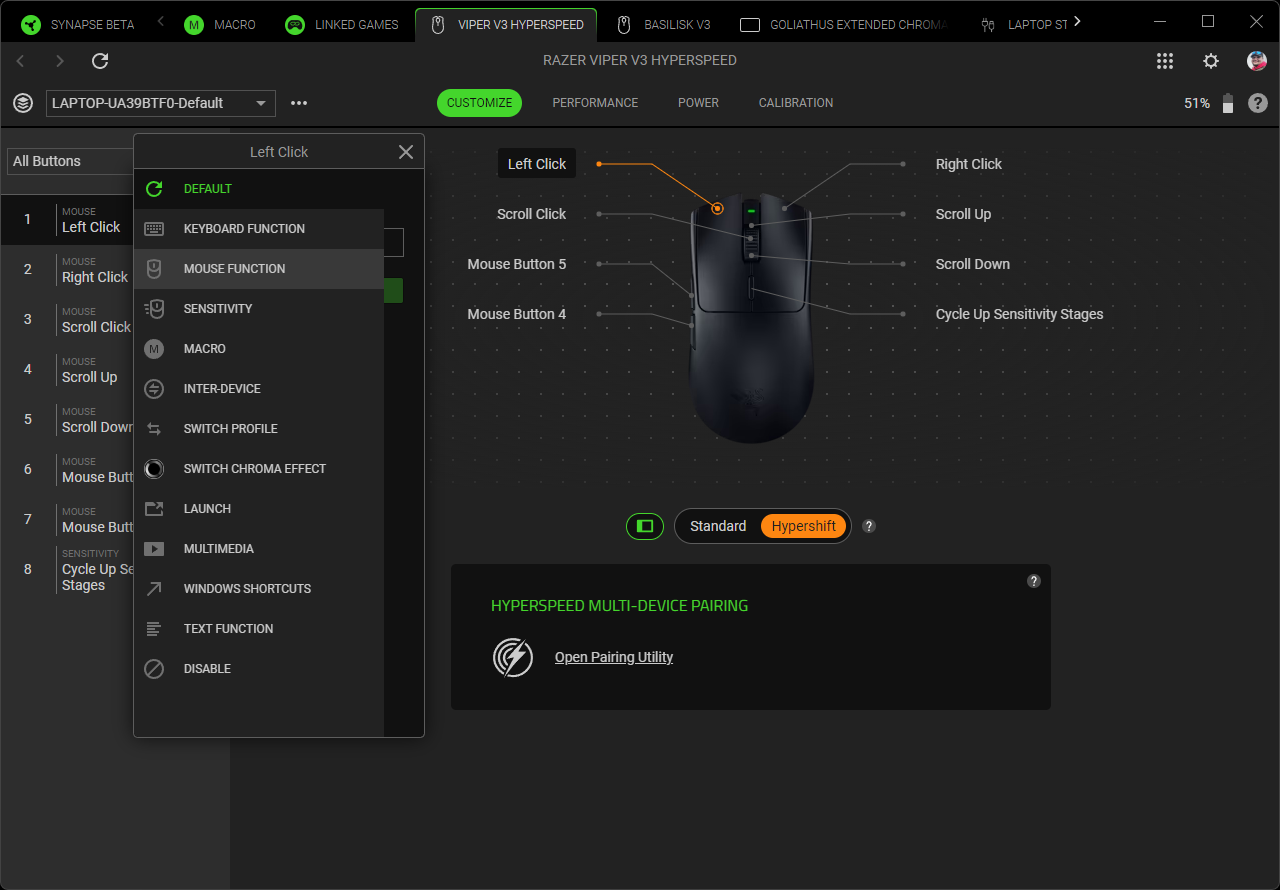Click the RAZER VIPER V3 HYPERSPEED title

[x=640, y=60]
